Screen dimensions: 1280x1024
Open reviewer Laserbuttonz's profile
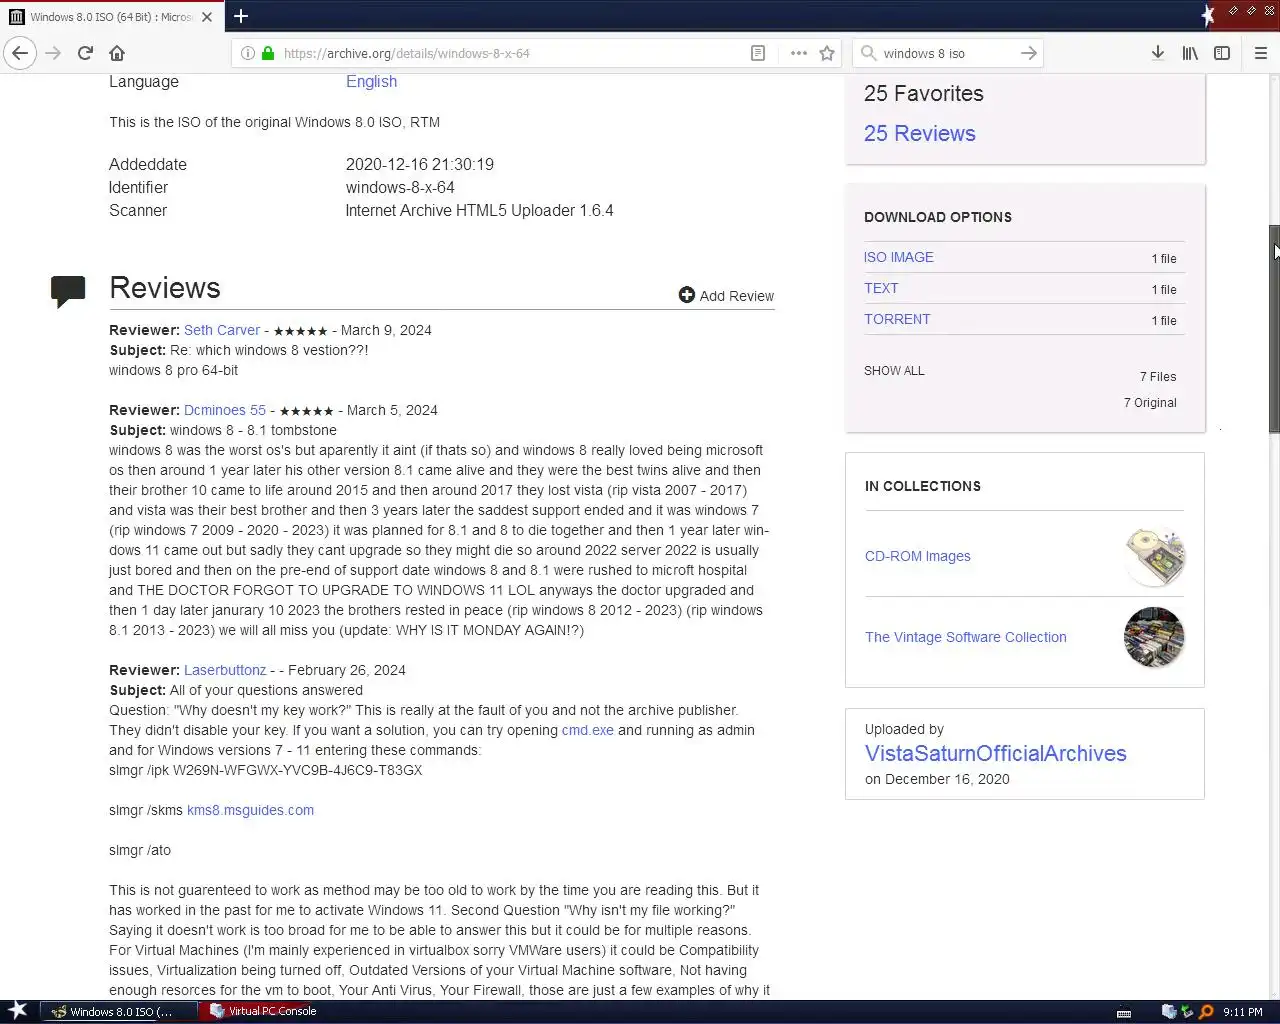pyautogui.click(x=224, y=670)
